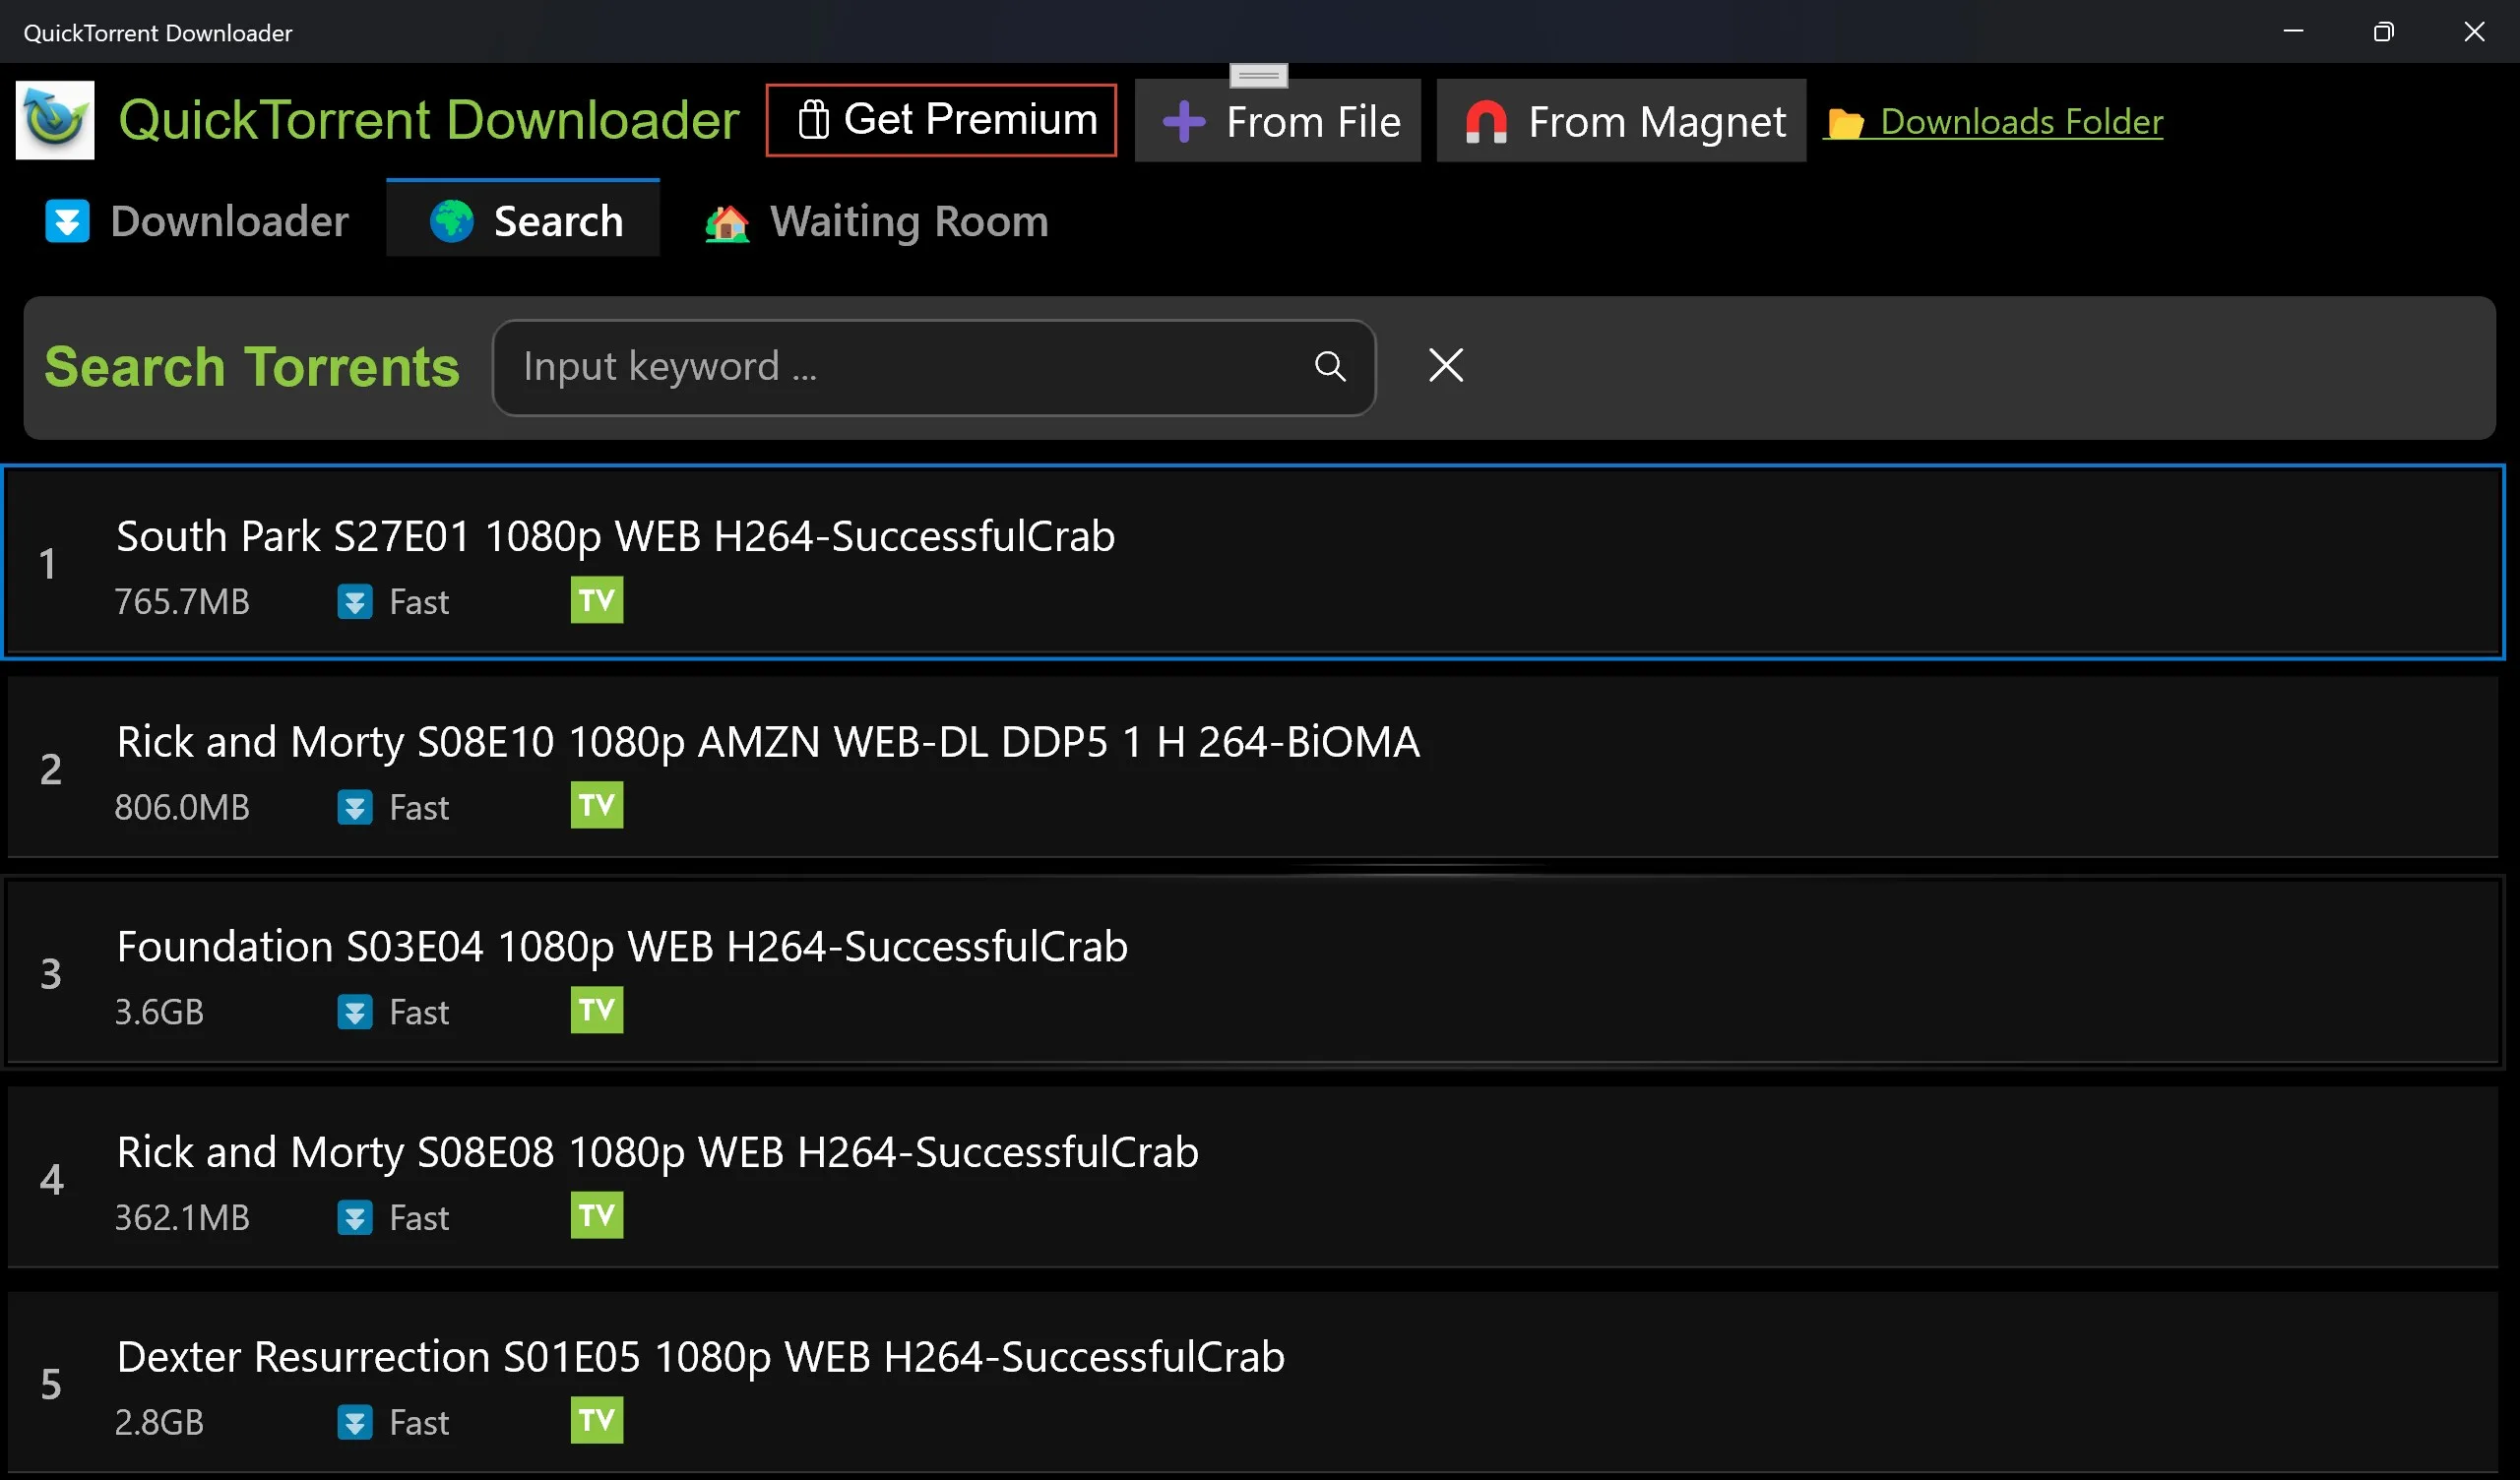Click the house icon on the Waiting Room tab
The image size is (2520, 1480).
[x=727, y=222]
